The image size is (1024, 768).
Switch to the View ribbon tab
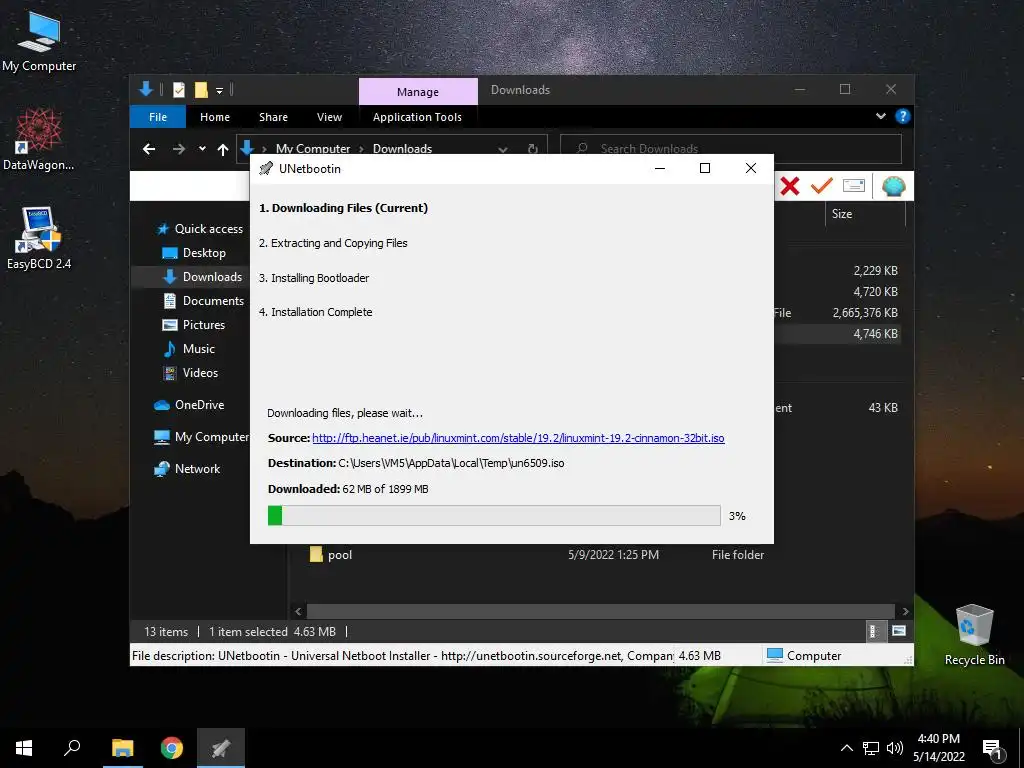(329, 117)
